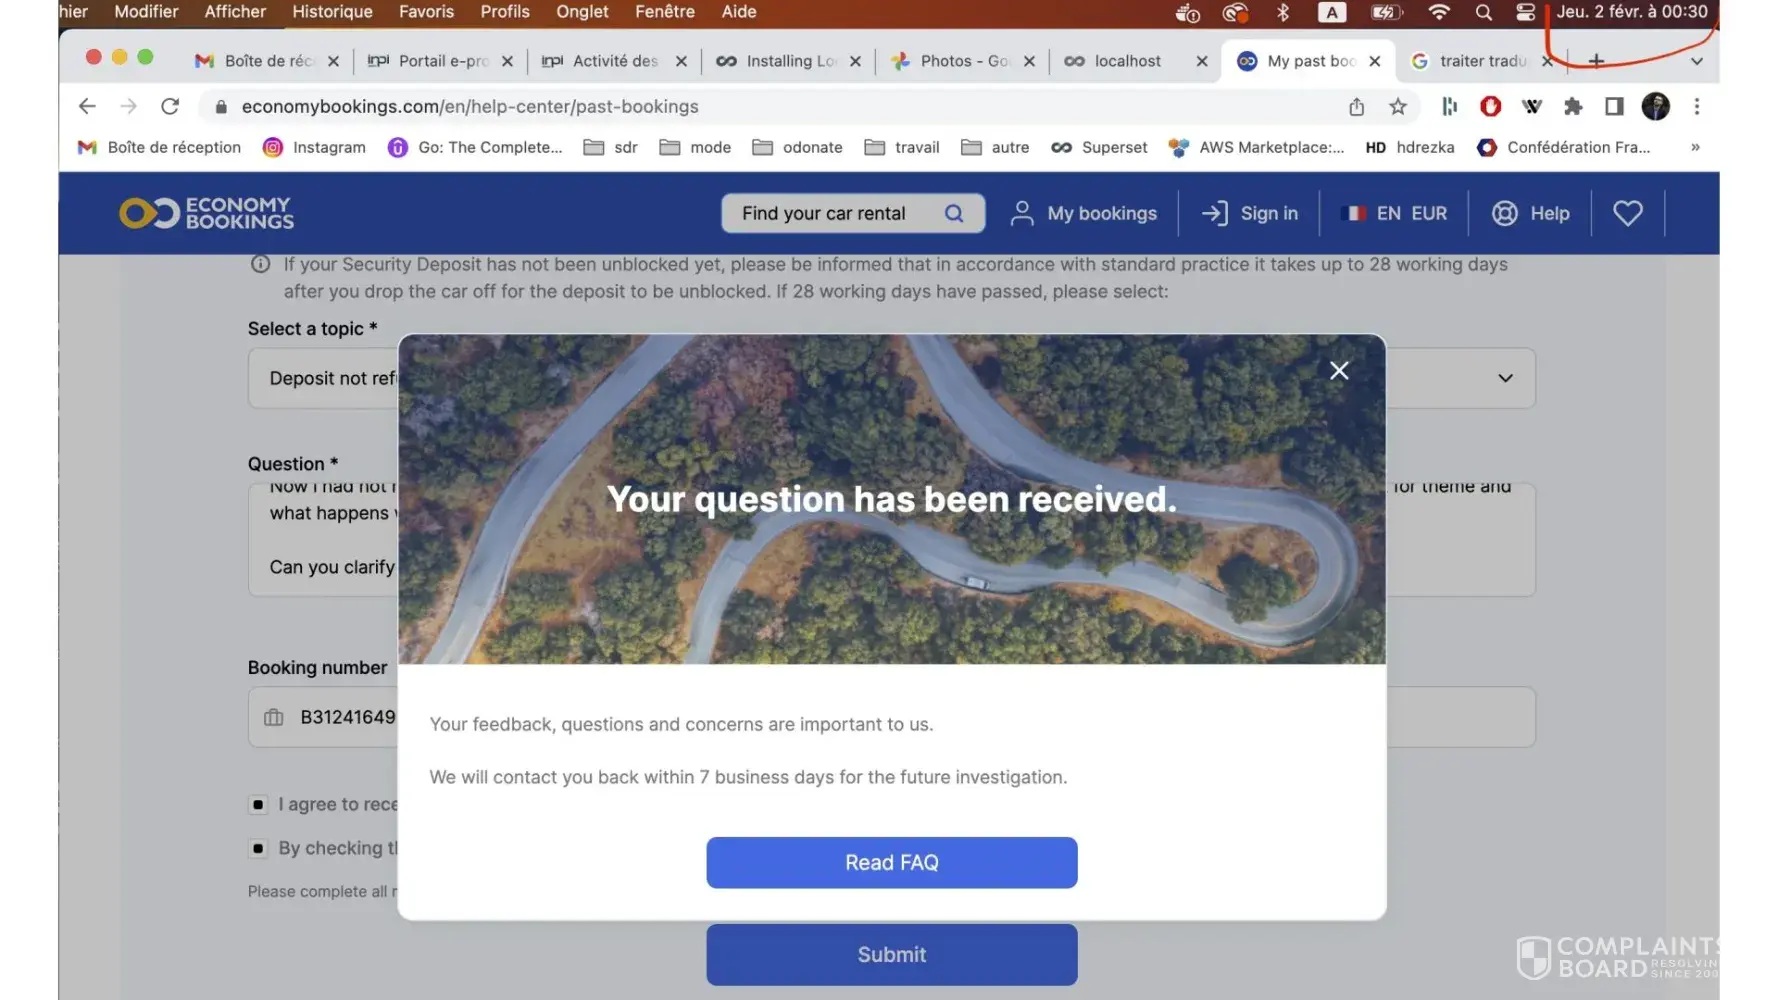The image size is (1778, 1000).
Task: Click the Read FAQ button
Action: click(x=892, y=862)
